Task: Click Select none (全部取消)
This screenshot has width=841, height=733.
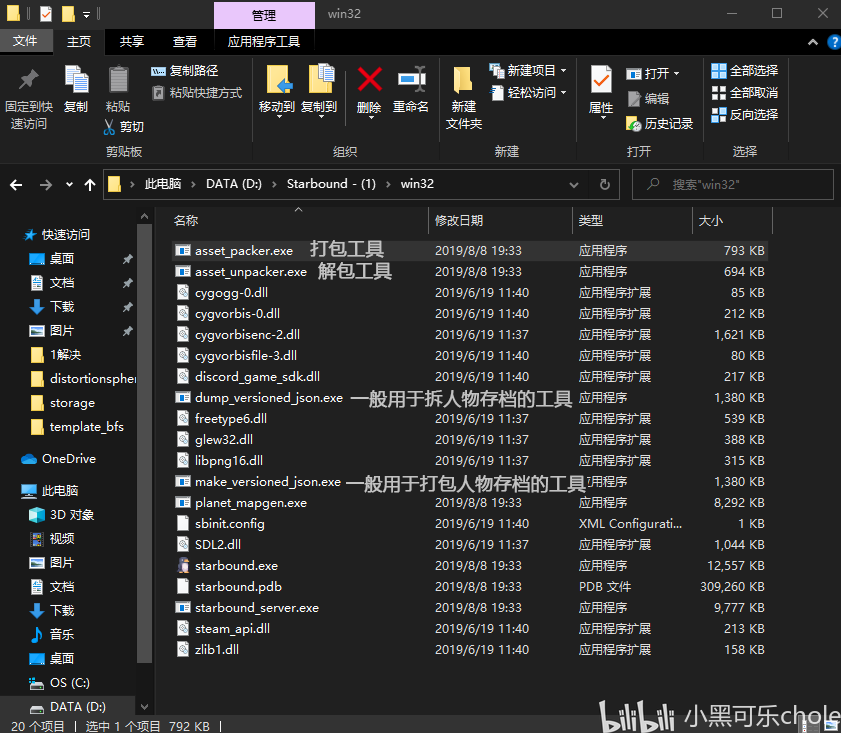Action: tap(744, 93)
